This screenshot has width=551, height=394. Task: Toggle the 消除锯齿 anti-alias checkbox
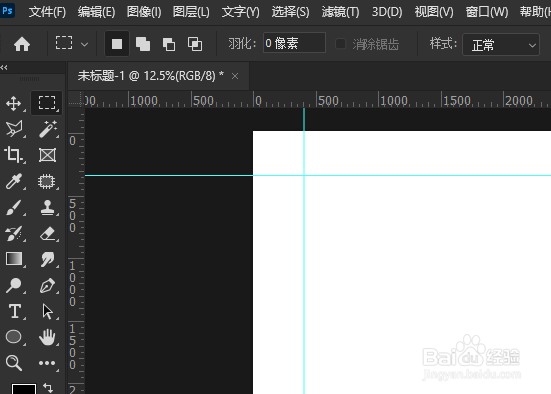pos(340,44)
